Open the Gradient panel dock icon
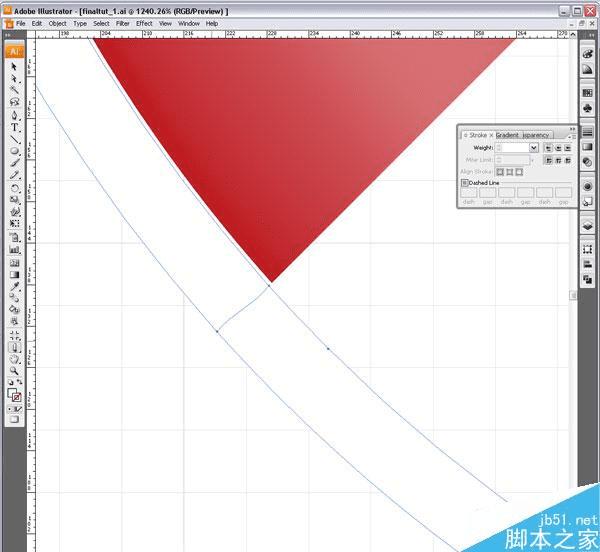Image resolution: width=600 pixels, height=552 pixels. pos(587,147)
